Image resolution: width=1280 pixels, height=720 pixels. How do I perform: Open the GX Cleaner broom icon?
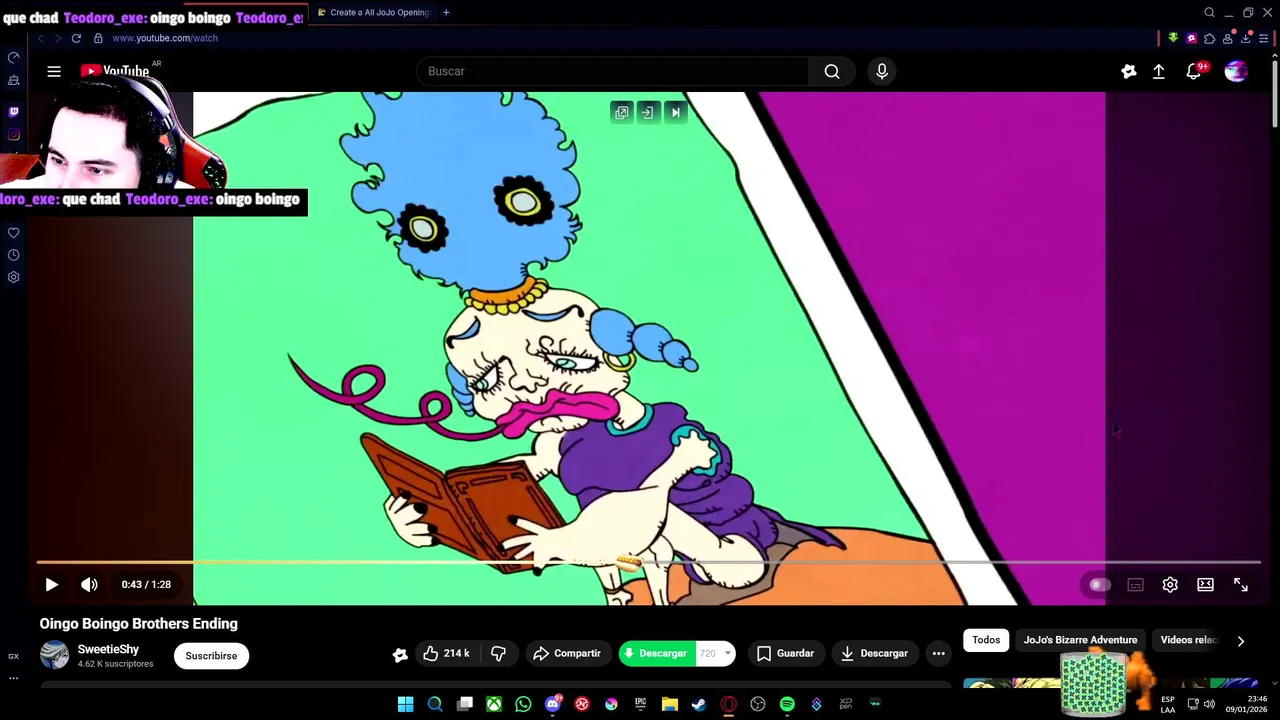tap(14, 80)
